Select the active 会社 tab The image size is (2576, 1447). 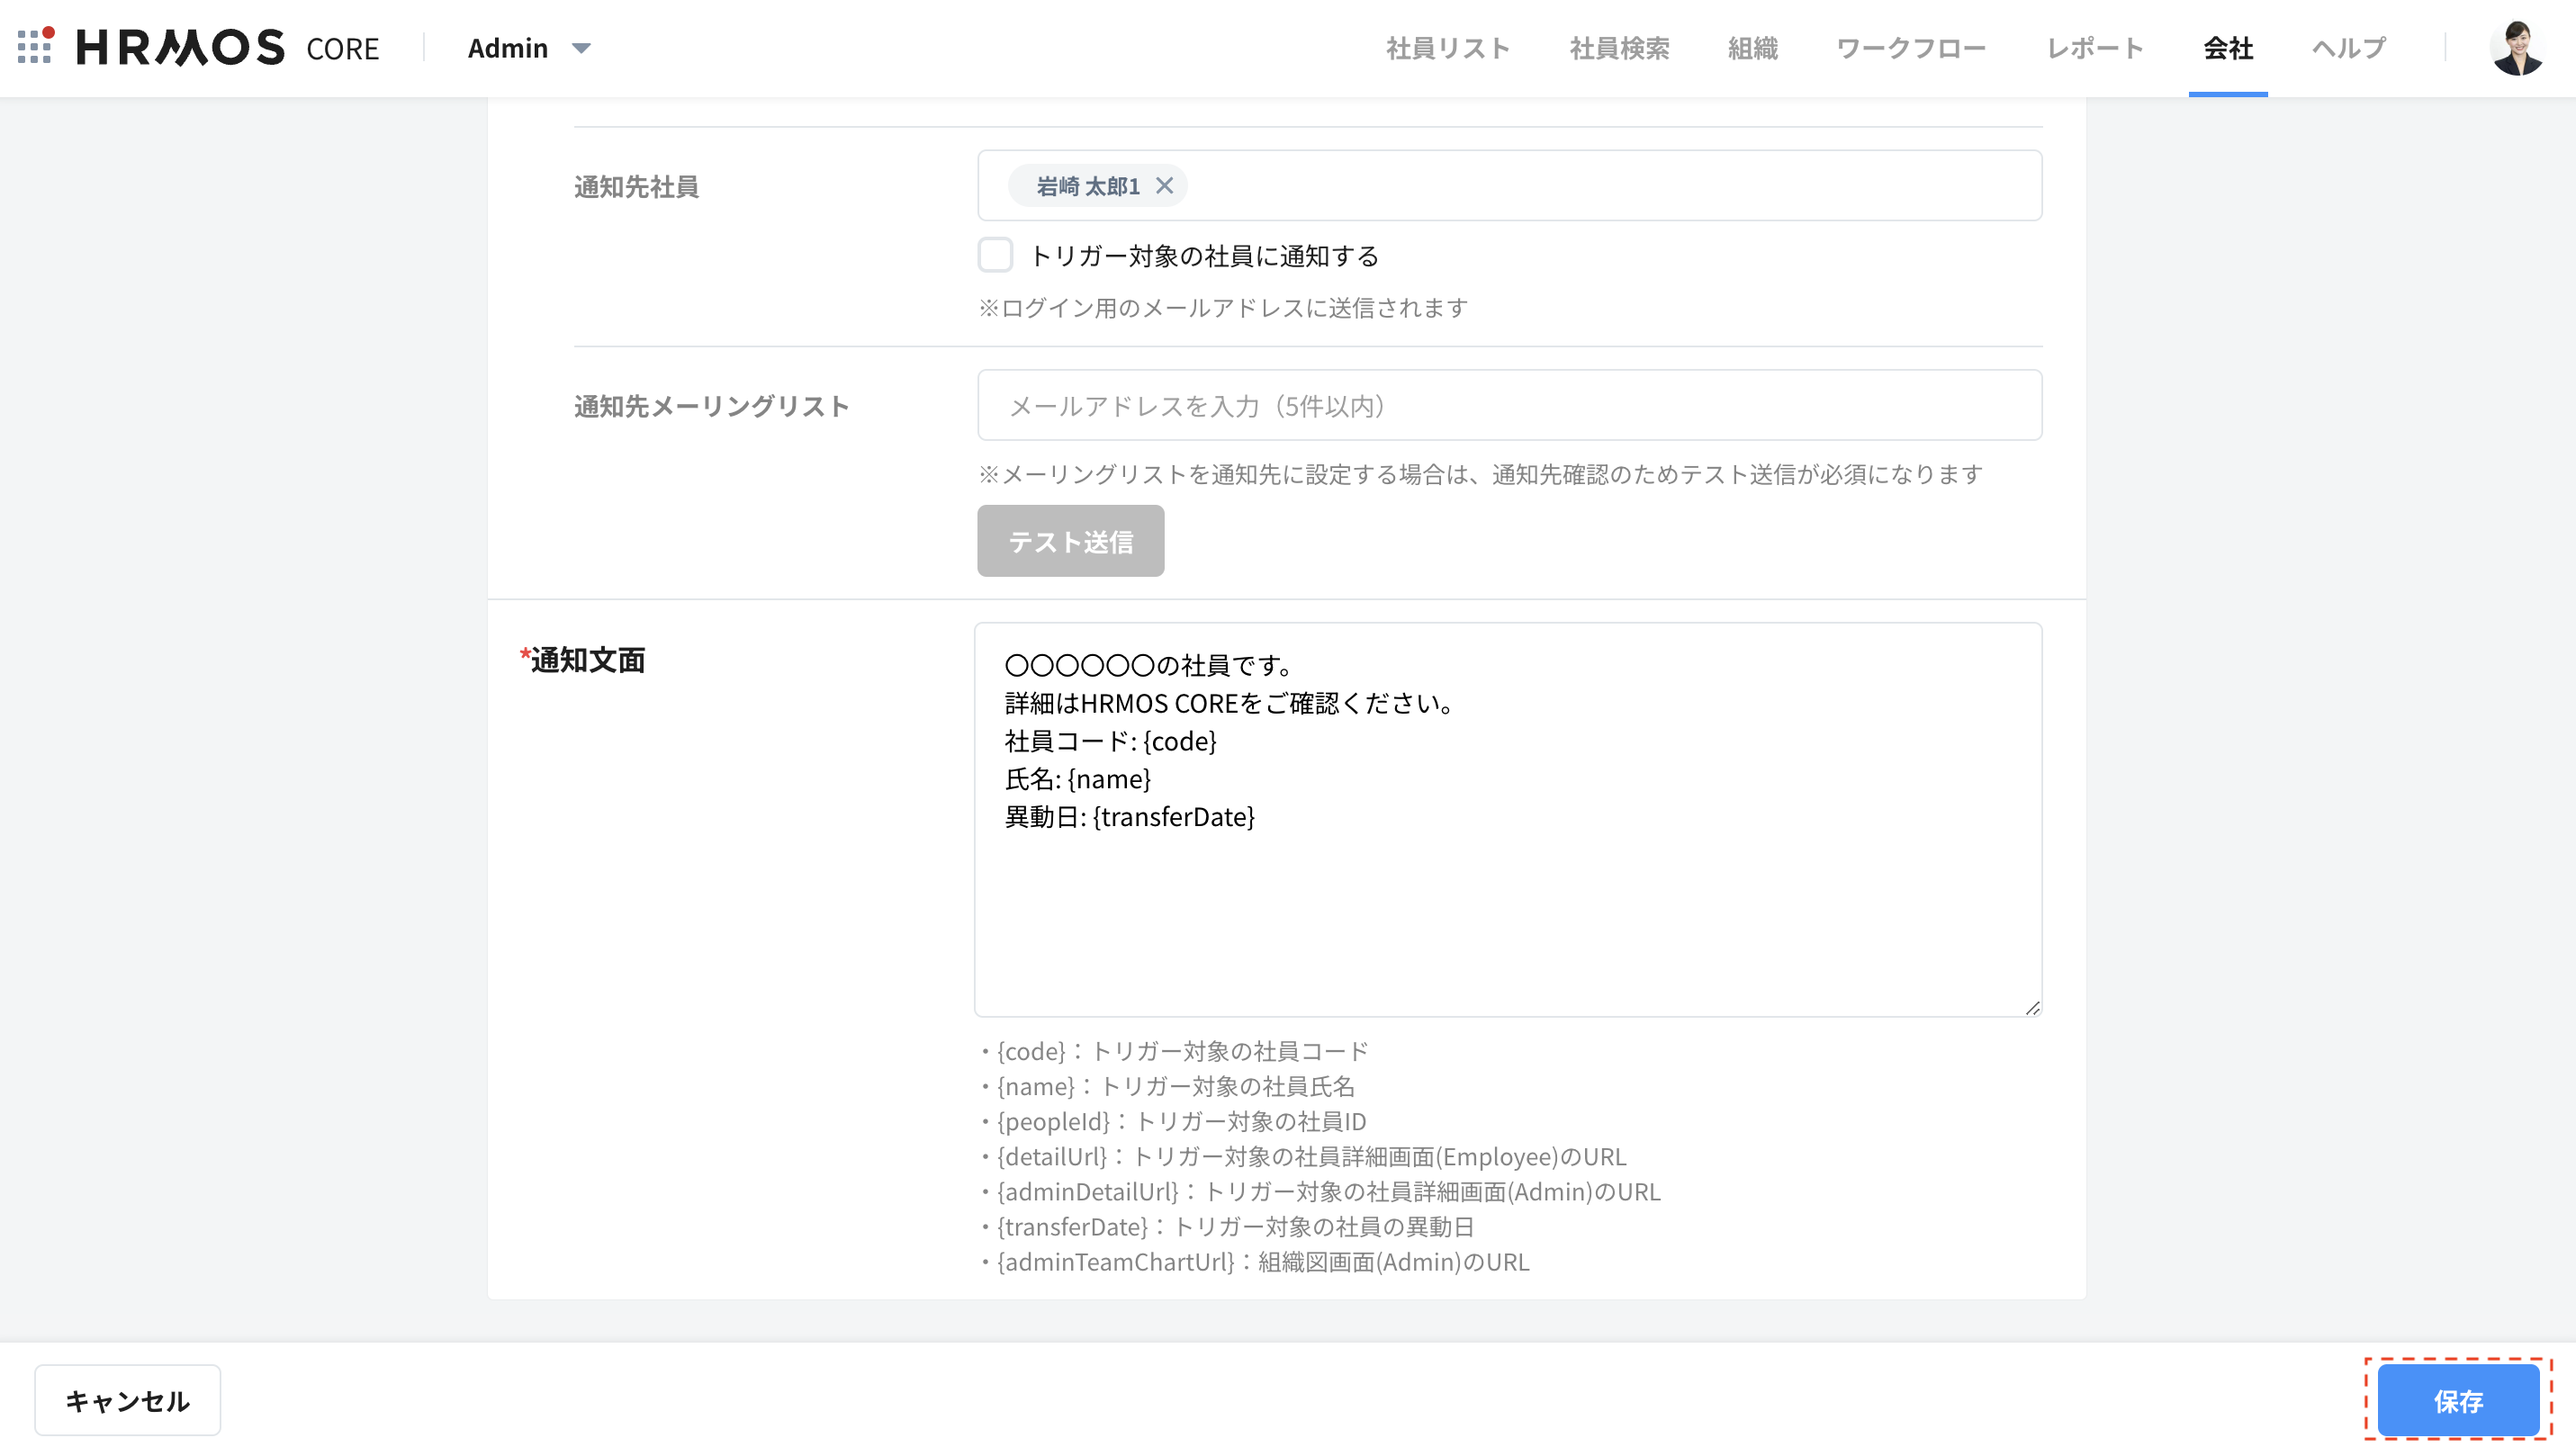coord(2227,48)
